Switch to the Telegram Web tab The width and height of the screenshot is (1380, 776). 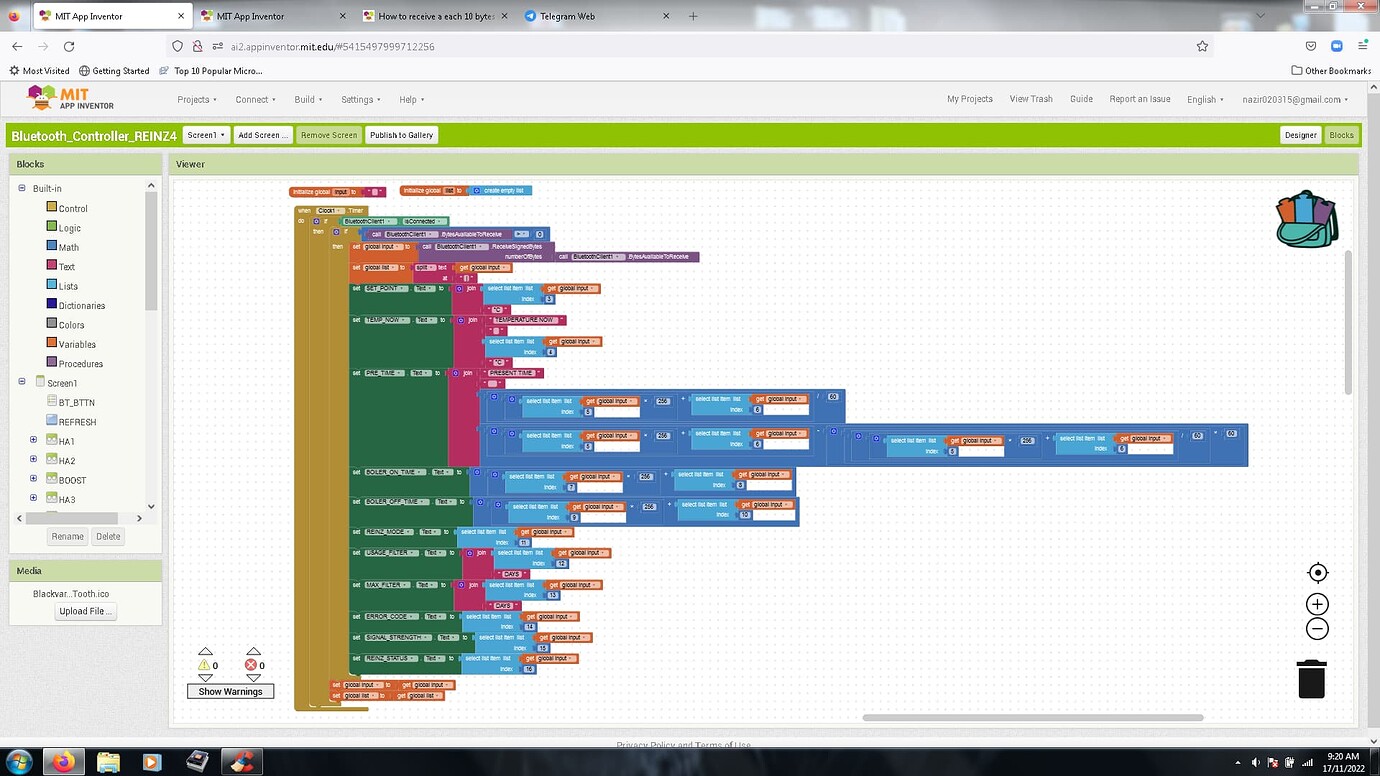pyautogui.click(x=566, y=16)
